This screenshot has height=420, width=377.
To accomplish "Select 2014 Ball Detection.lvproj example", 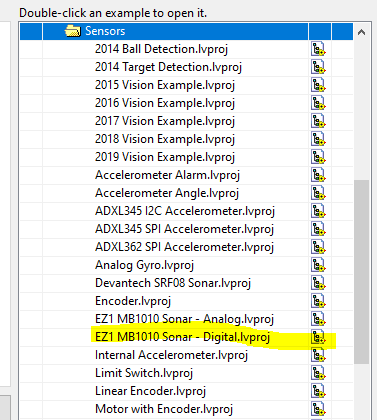I will click(x=161, y=49).
